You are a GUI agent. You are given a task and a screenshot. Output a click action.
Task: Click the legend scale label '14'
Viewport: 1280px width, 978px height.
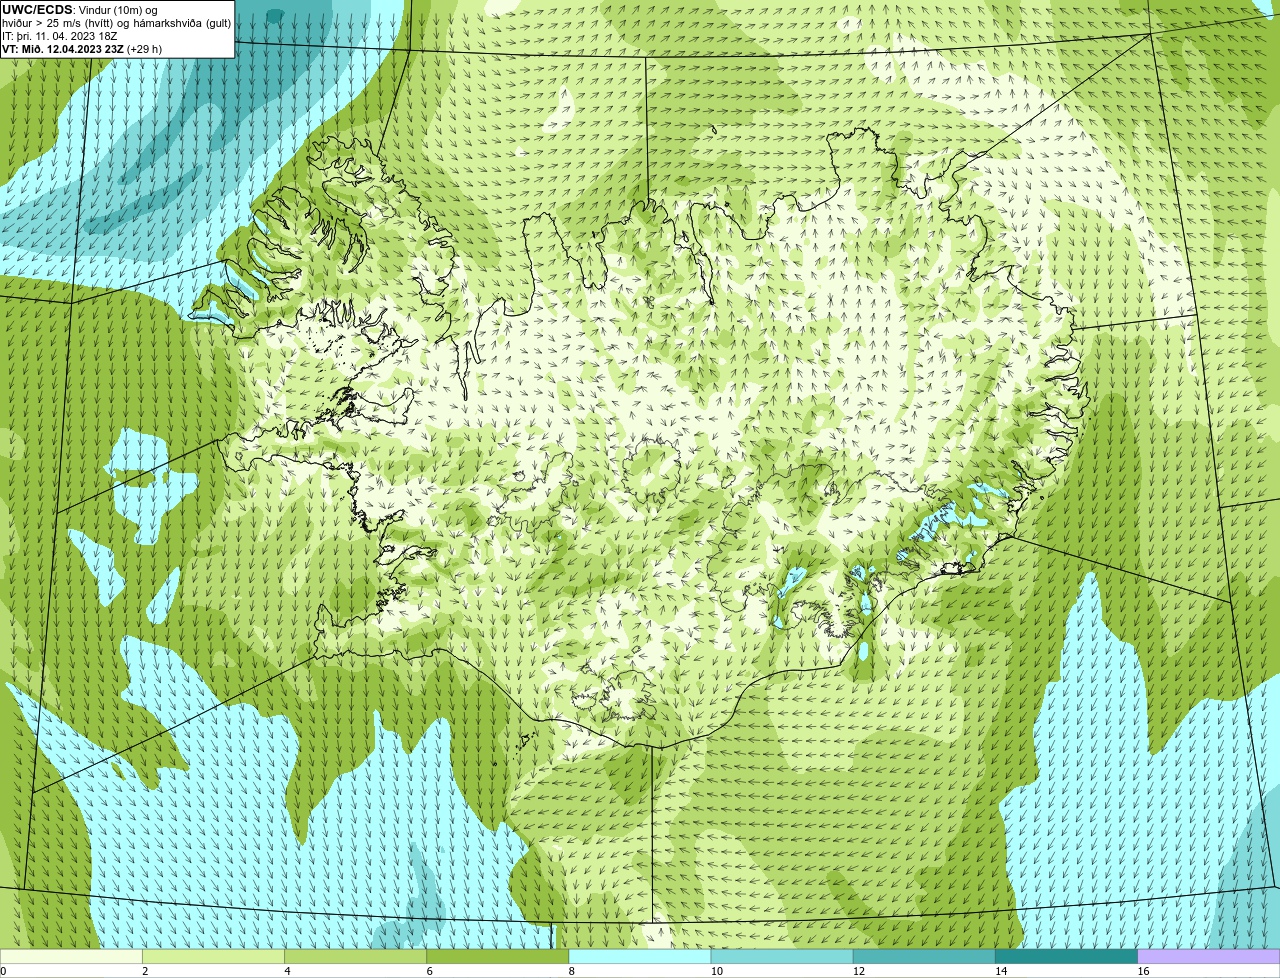1000,971
